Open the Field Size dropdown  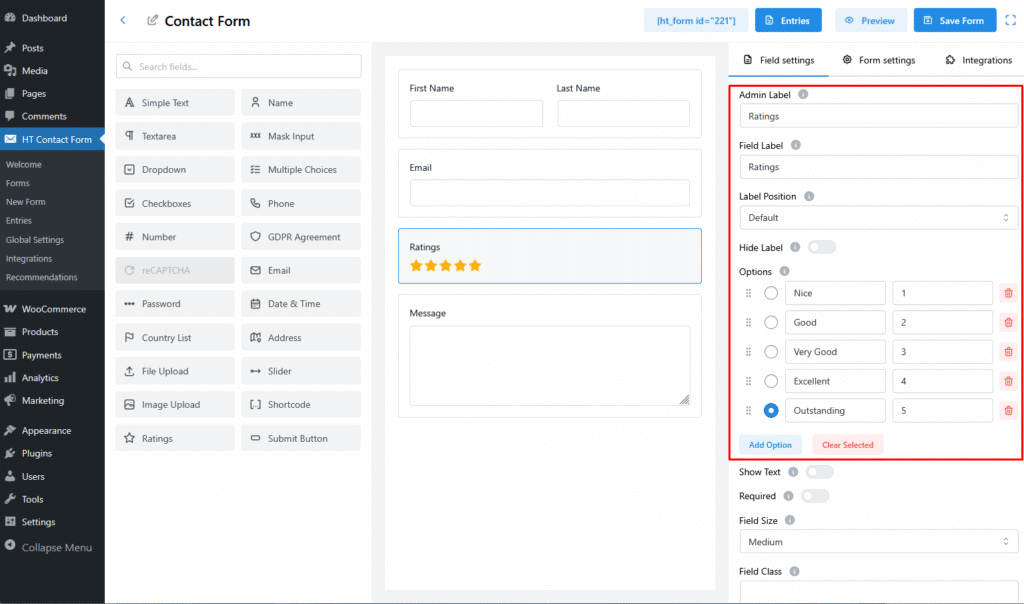pos(878,542)
